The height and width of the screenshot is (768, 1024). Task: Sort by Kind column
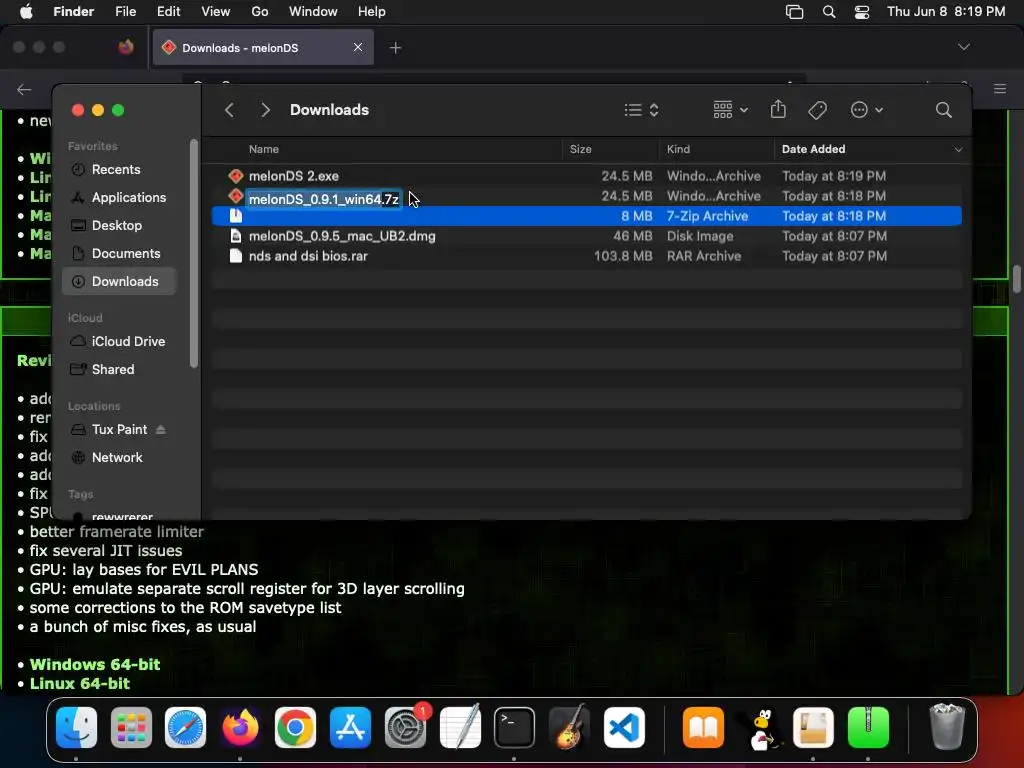(x=678, y=149)
